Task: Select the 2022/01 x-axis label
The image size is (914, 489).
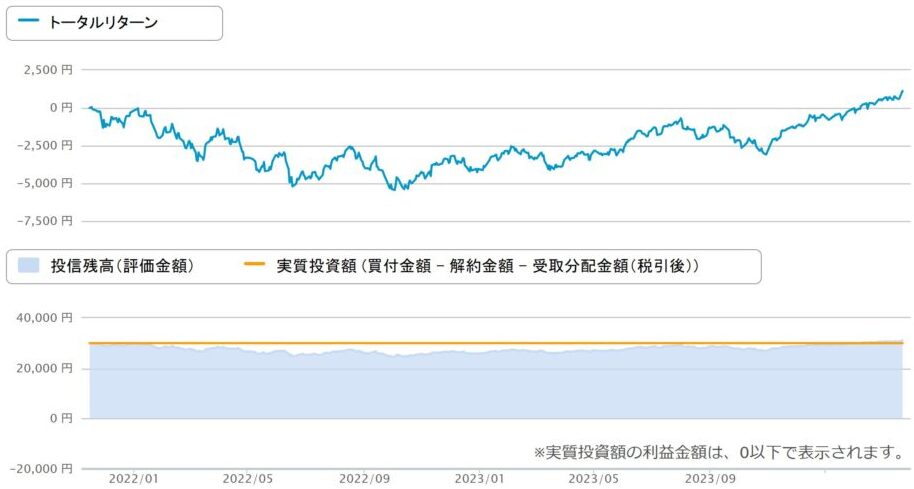Action: (x=133, y=479)
